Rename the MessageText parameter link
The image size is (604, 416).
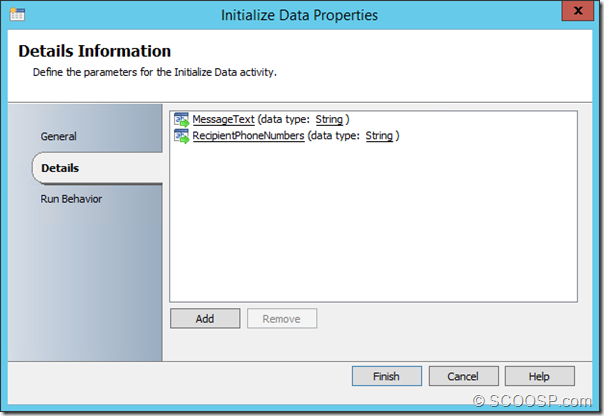click(223, 120)
